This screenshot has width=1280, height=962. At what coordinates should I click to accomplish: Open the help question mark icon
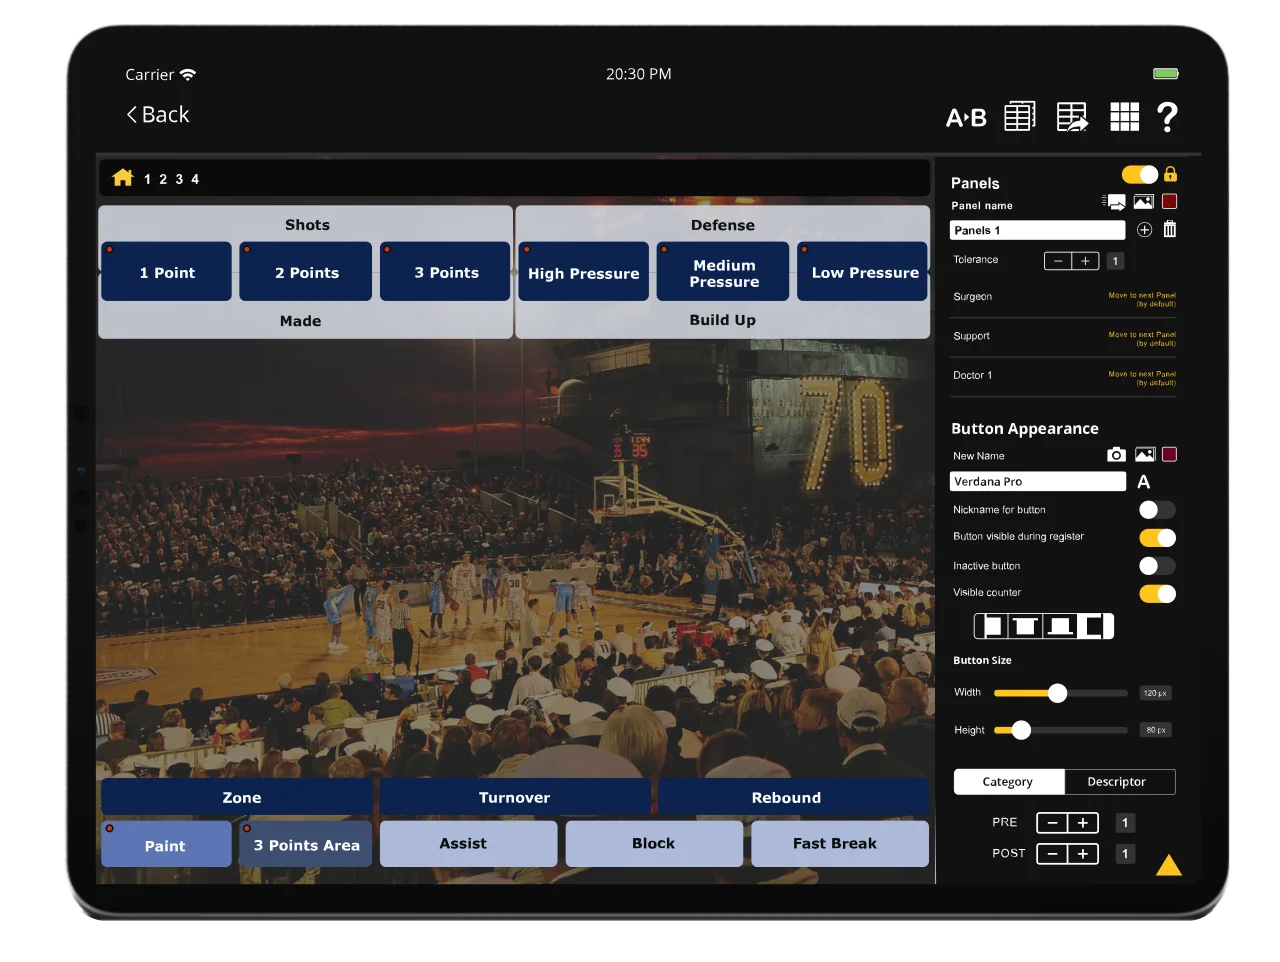point(1167,117)
